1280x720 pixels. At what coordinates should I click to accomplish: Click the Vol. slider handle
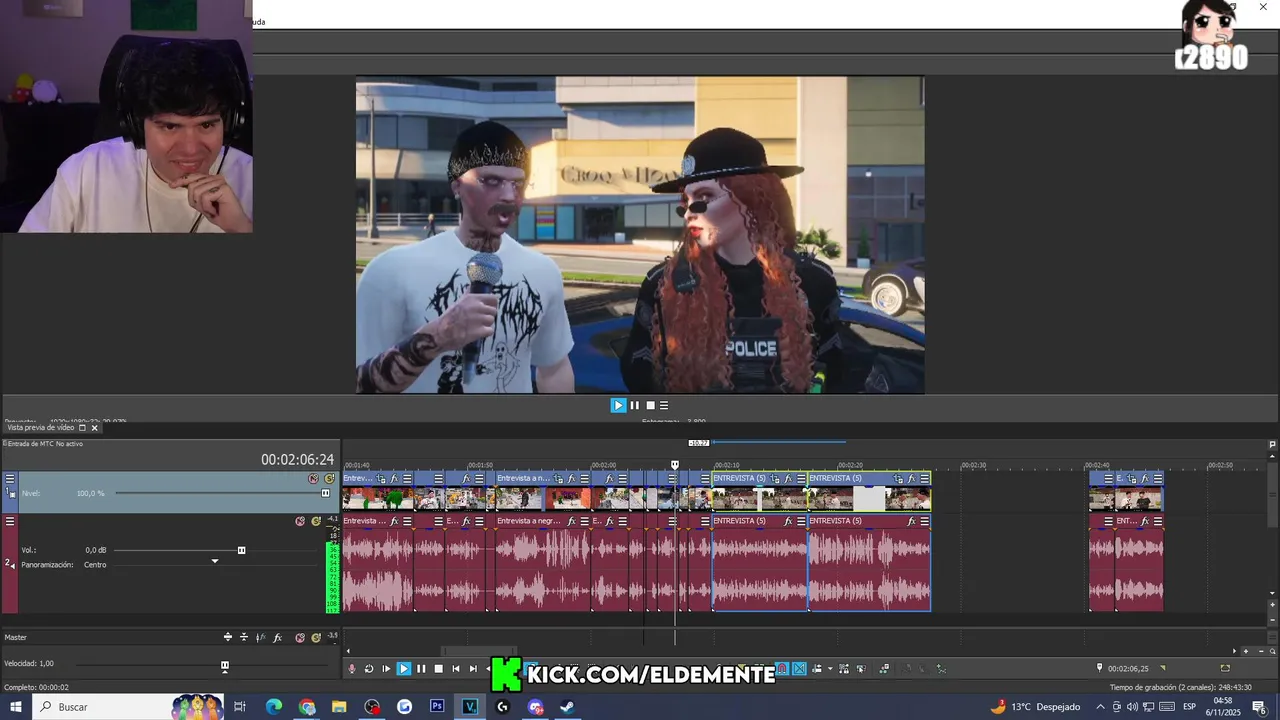click(241, 550)
